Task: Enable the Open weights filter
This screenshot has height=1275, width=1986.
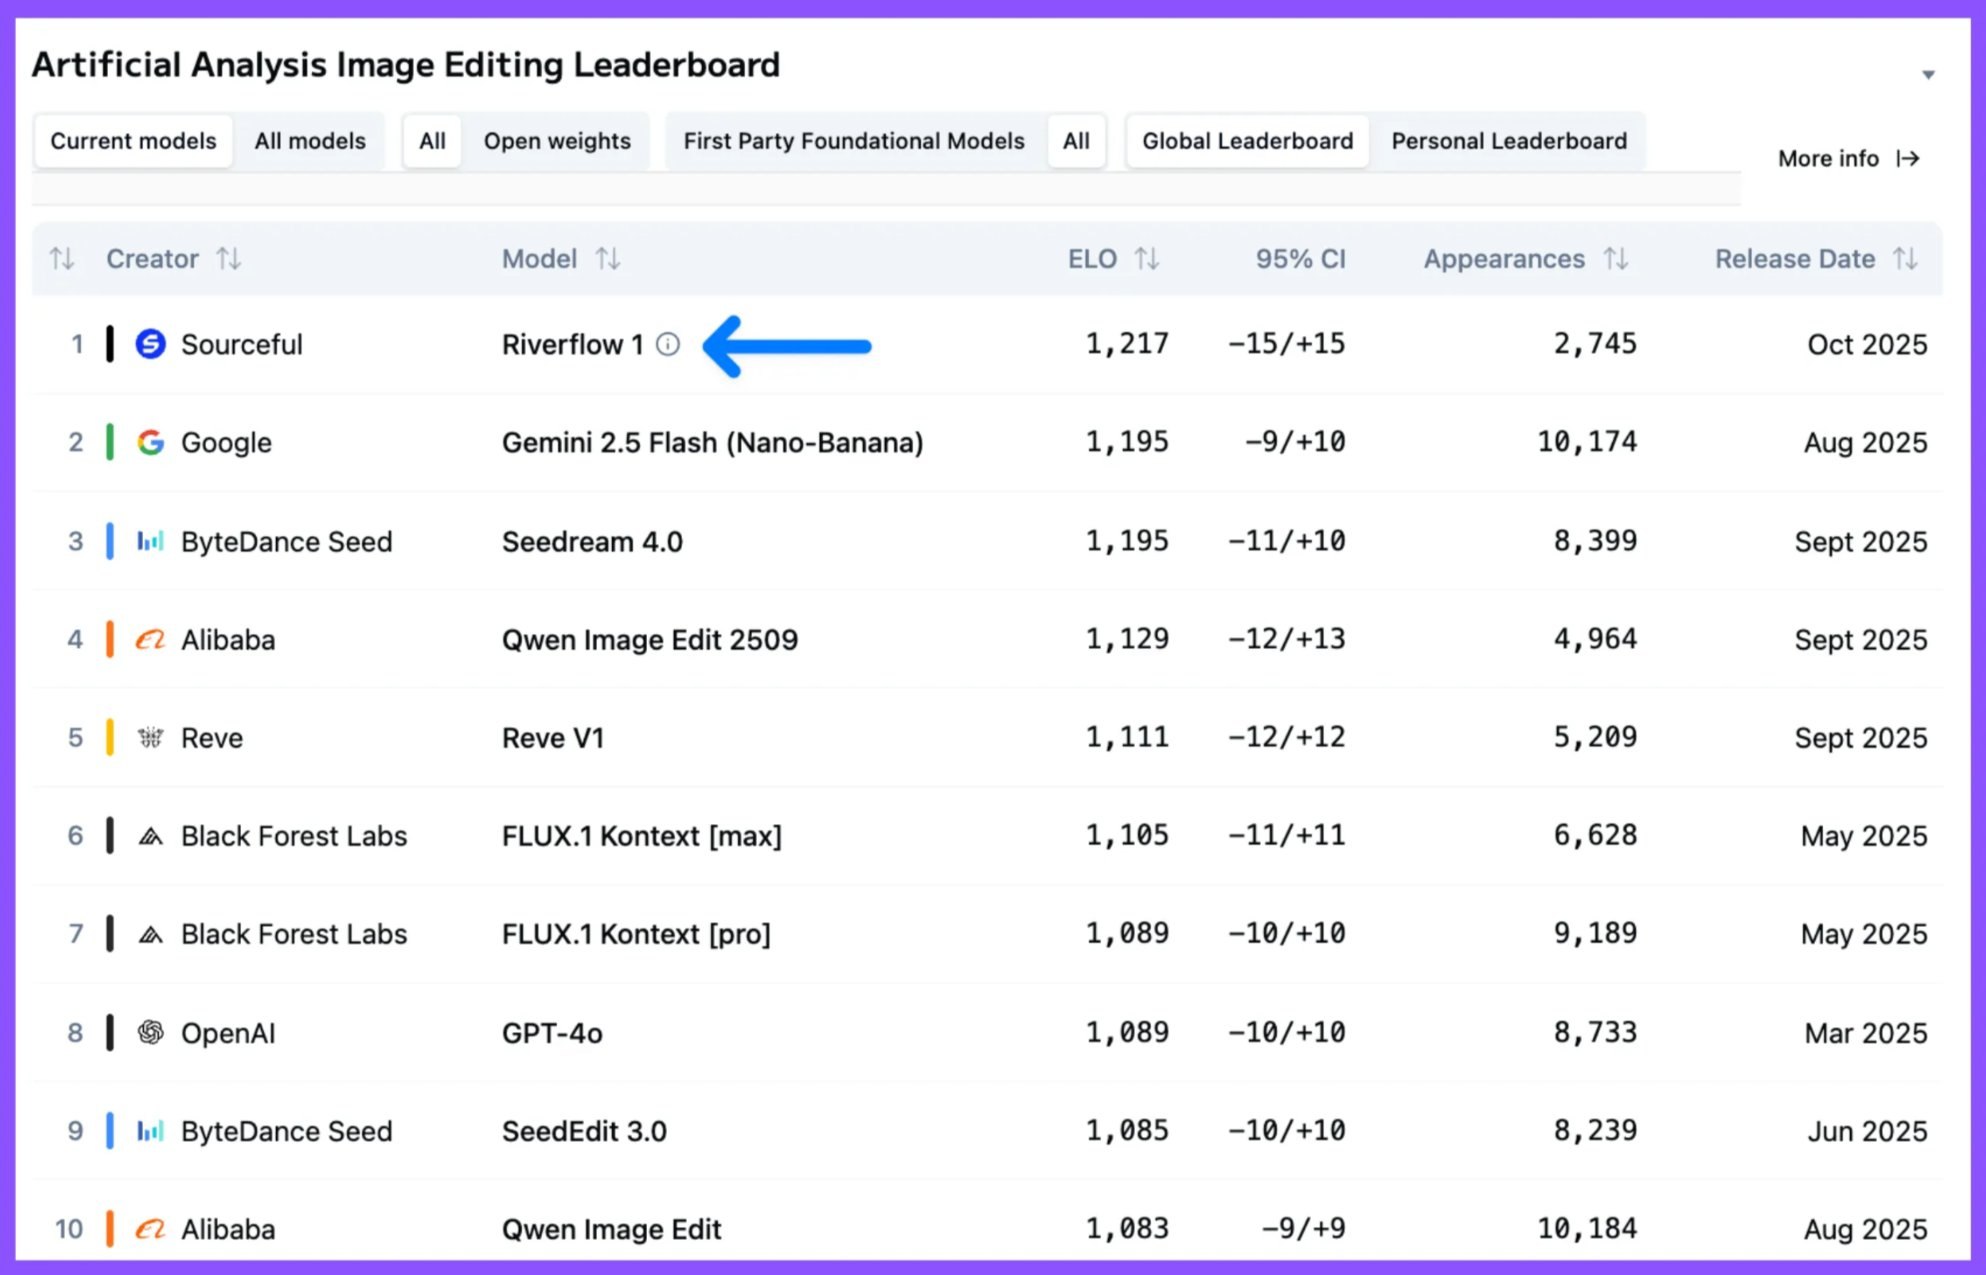Action: tap(557, 141)
